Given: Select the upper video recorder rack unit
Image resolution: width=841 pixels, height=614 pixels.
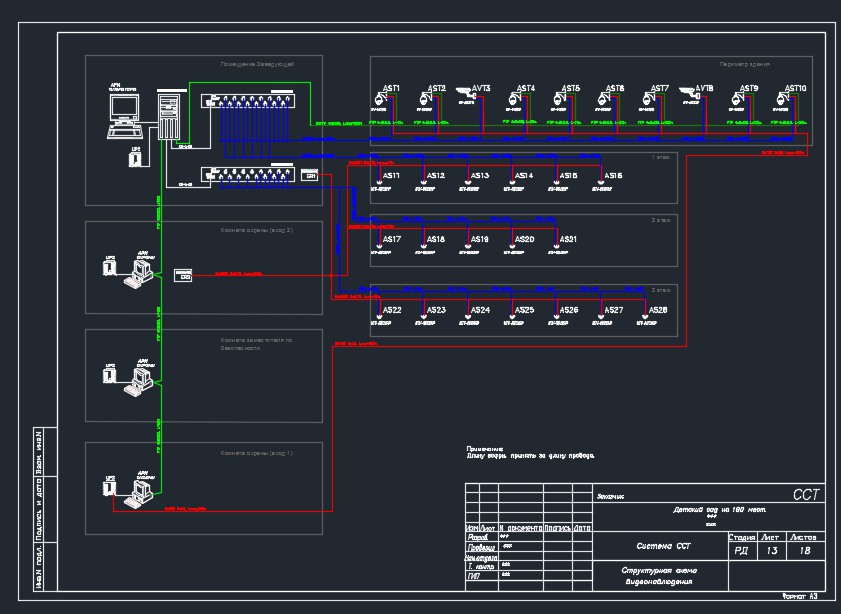Looking at the screenshot, I should pyautogui.click(x=248, y=100).
